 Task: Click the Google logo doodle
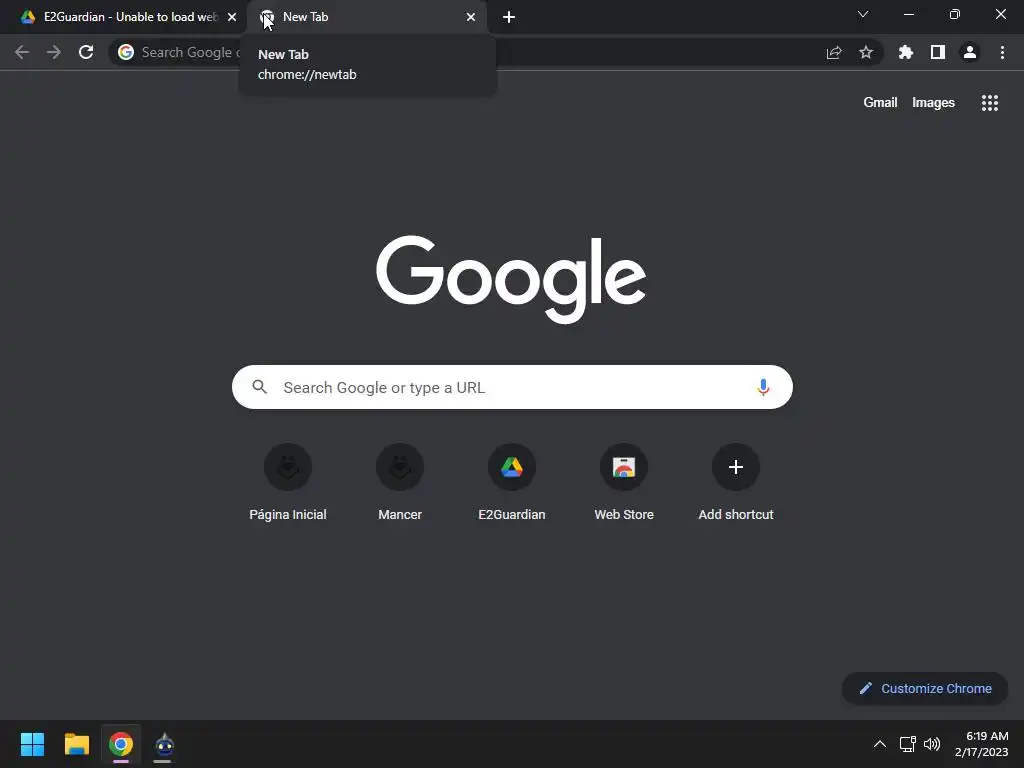[x=511, y=279]
